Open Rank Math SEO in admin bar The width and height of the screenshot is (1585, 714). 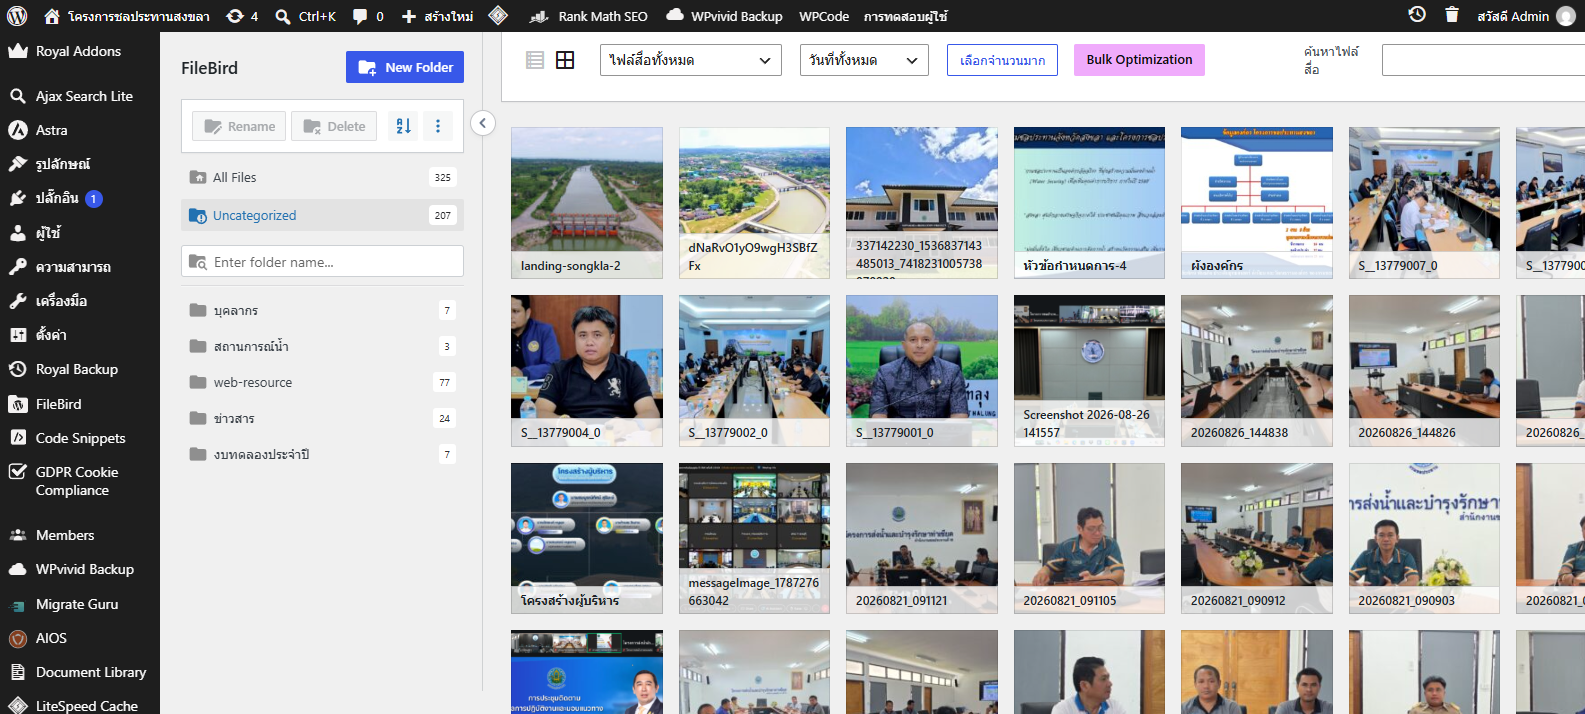[589, 16]
